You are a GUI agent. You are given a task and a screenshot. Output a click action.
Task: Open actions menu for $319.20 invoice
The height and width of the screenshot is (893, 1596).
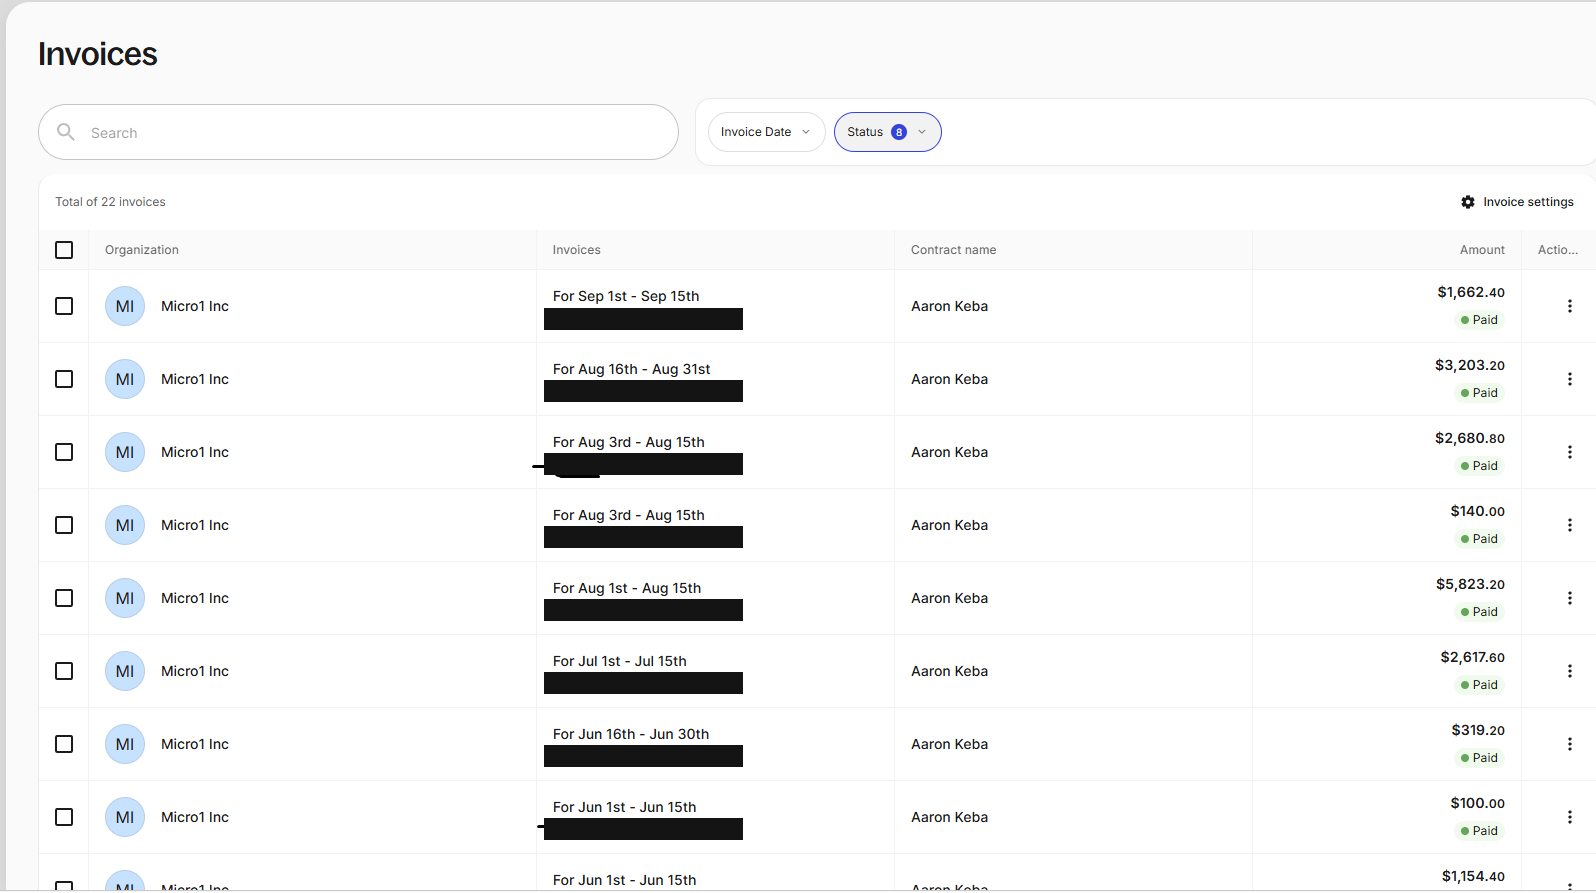pos(1569,744)
